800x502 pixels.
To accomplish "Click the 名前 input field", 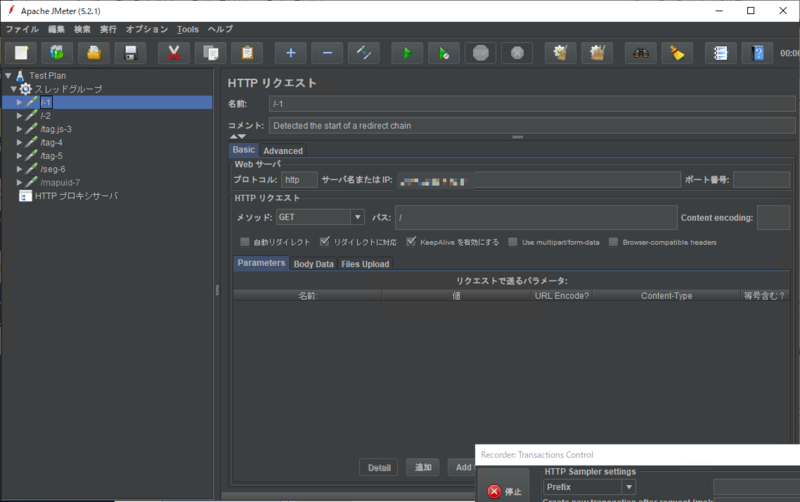I will [532, 104].
